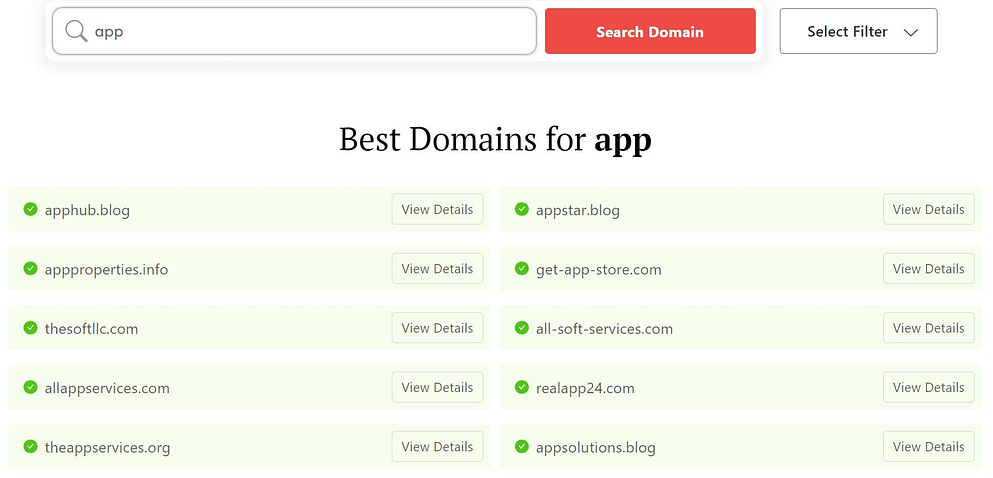Open the Select Filter dropdown
Viewport: 993px width, 478px height.
coord(857,32)
